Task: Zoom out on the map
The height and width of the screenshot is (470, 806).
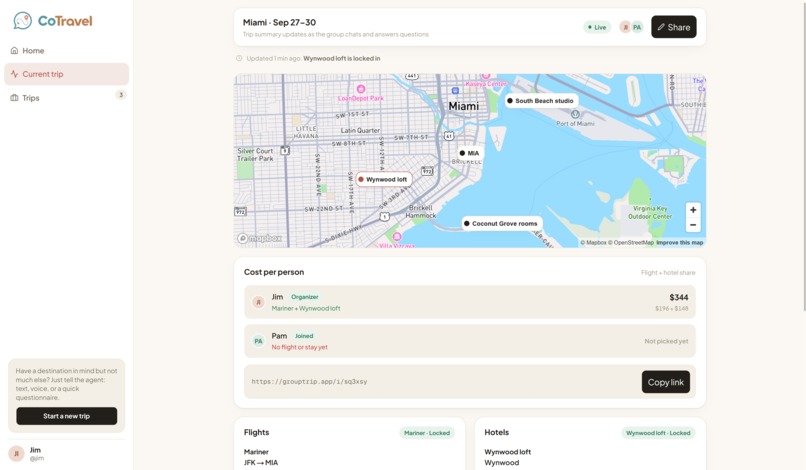Action: tap(693, 225)
